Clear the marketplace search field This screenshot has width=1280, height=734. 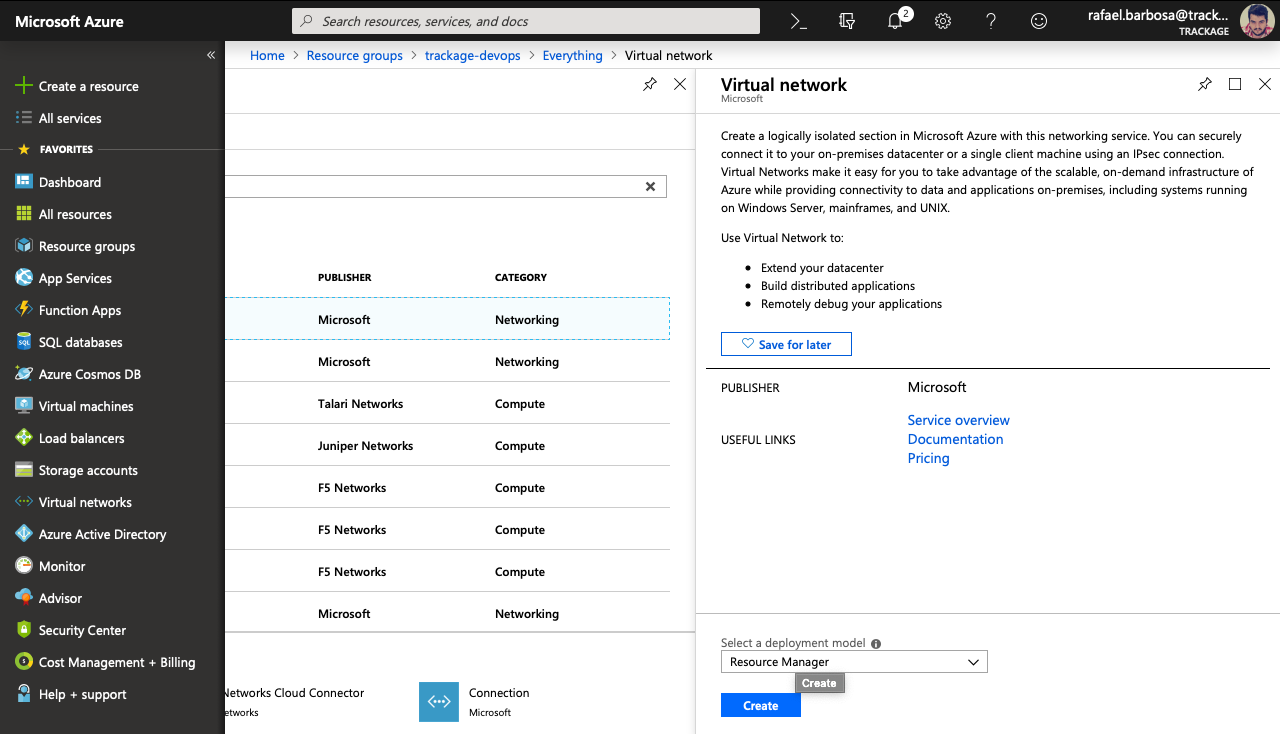coord(650,186)
